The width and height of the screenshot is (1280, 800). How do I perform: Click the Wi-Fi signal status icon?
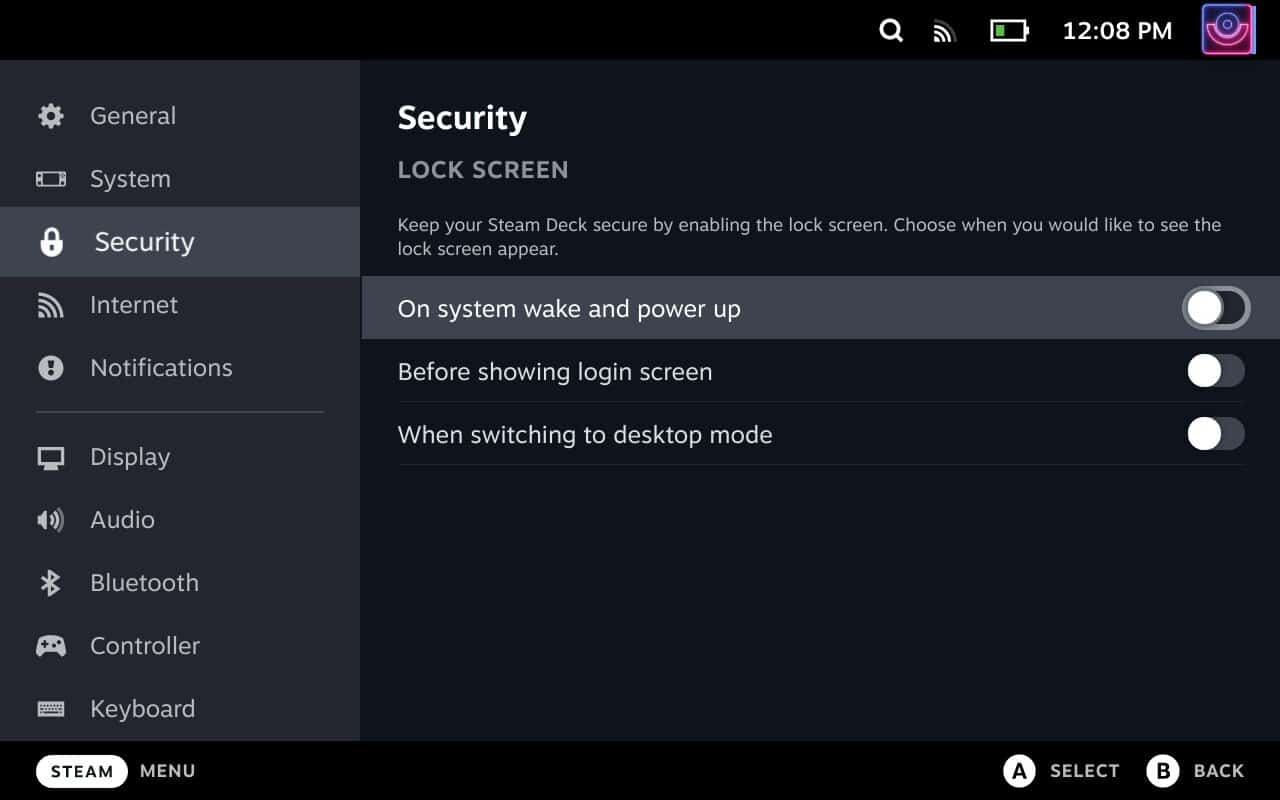944,32
